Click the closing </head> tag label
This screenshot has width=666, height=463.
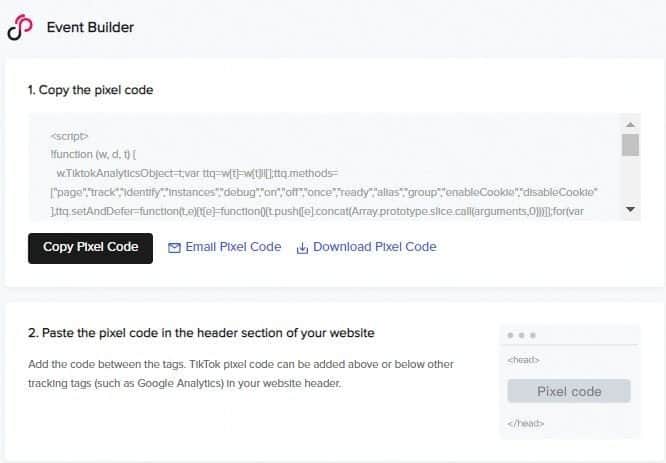tap(525, 423)
